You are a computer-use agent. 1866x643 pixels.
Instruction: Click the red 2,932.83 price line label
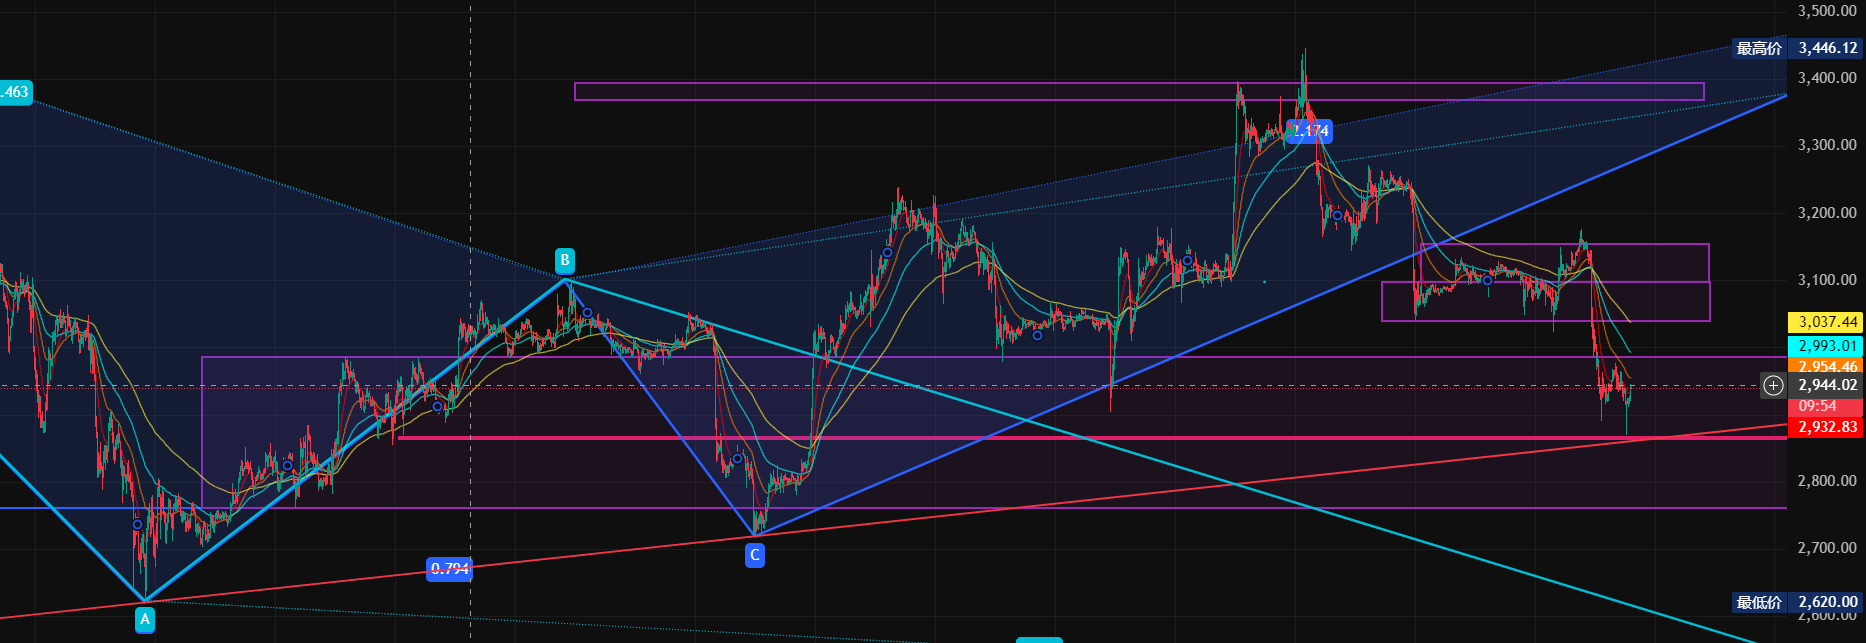click(x=1825, y=427)
